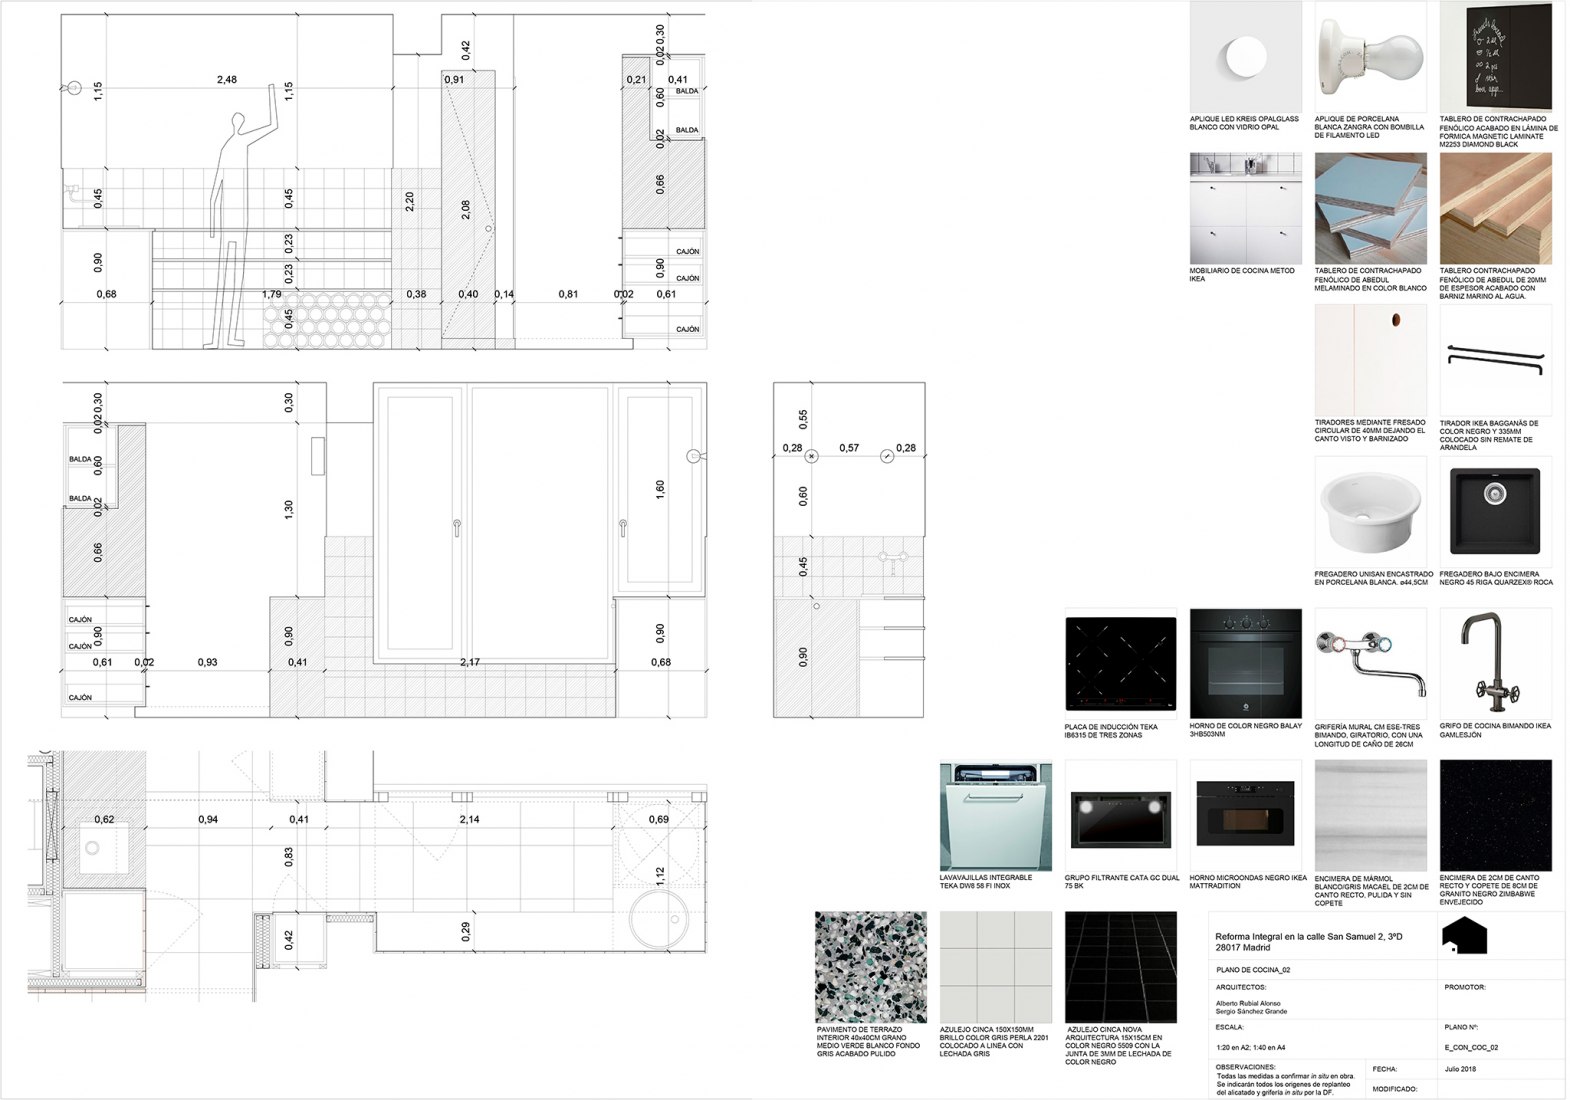Select the wall-mounted CM Ese-Tres tap photo
This screenshot has height=1100, width=1570.
point(1370,664)
